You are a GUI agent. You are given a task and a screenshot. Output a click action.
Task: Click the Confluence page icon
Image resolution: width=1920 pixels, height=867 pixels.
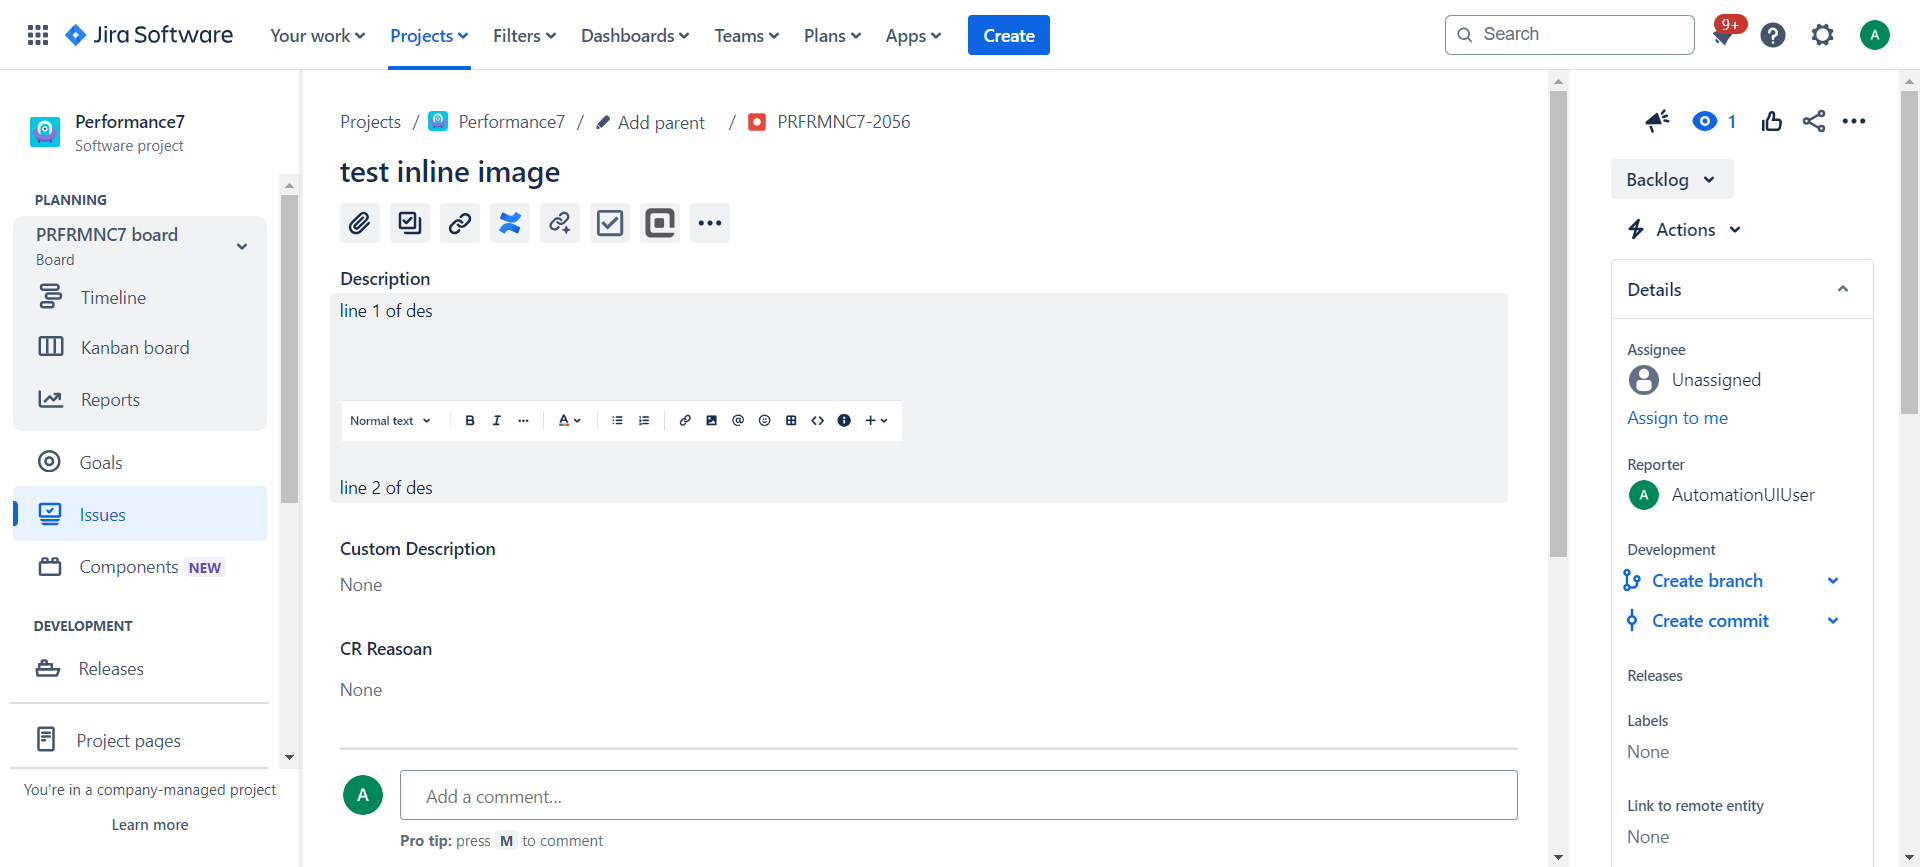[510, 223]
